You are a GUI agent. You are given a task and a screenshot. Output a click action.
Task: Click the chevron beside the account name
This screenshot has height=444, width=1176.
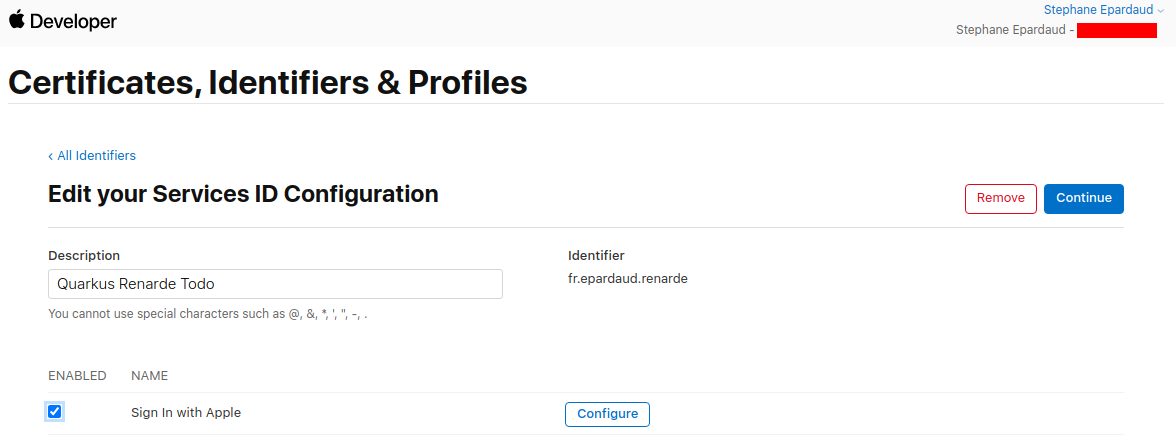tap(1160, 10)
